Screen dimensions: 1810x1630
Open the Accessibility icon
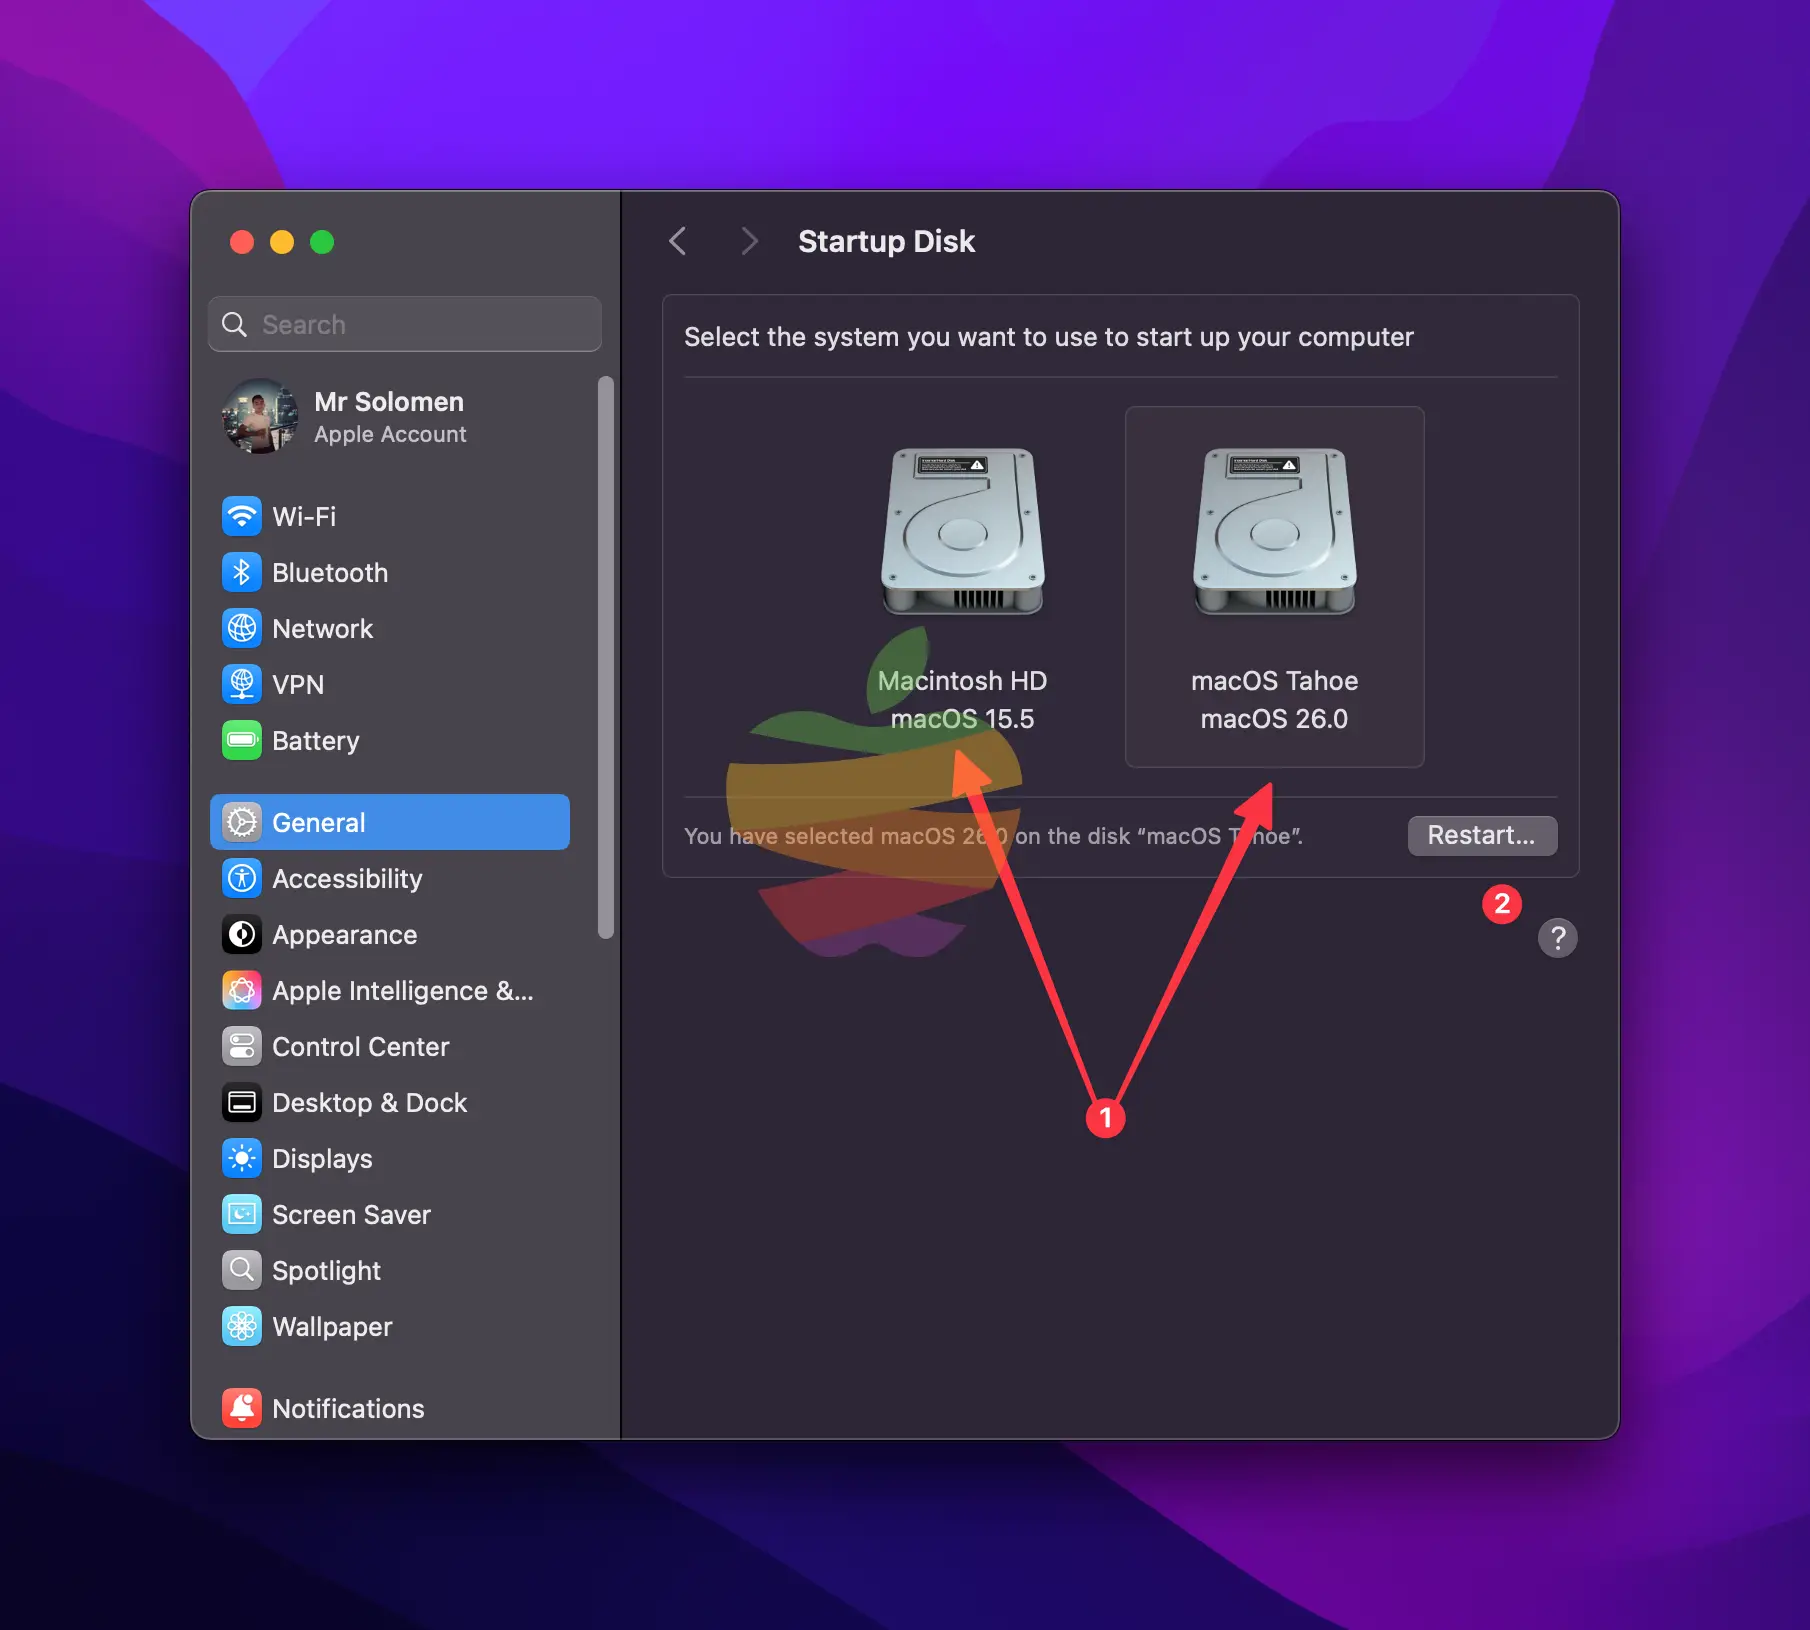242,879
